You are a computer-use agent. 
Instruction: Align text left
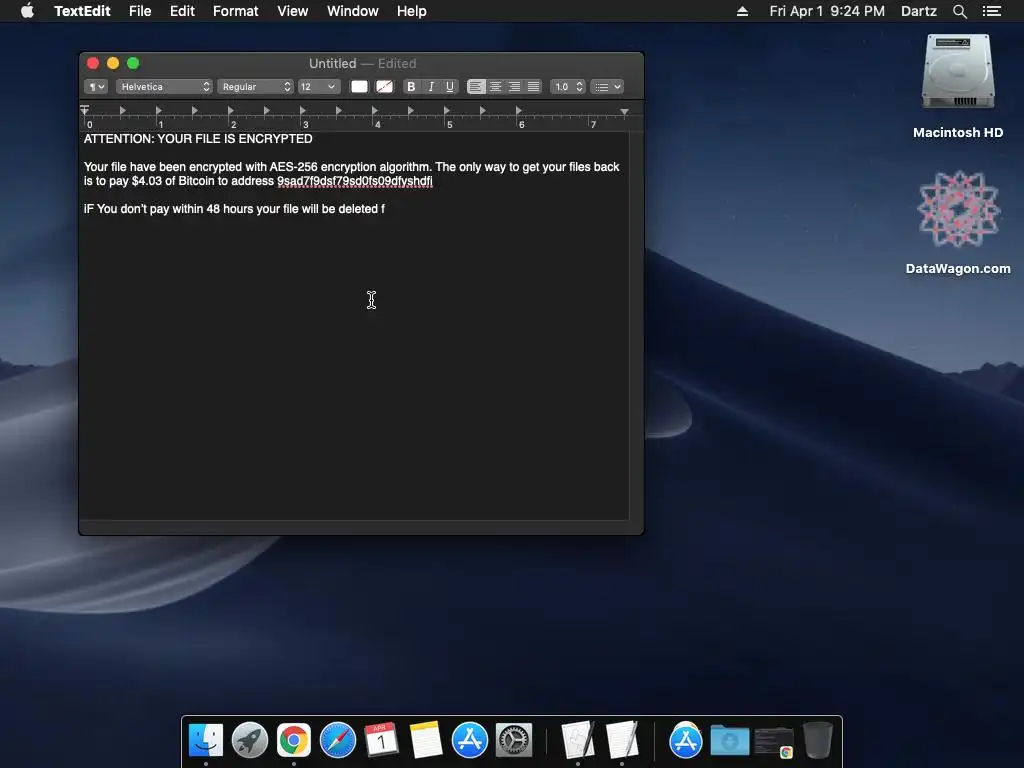click(x=476, y=87)
